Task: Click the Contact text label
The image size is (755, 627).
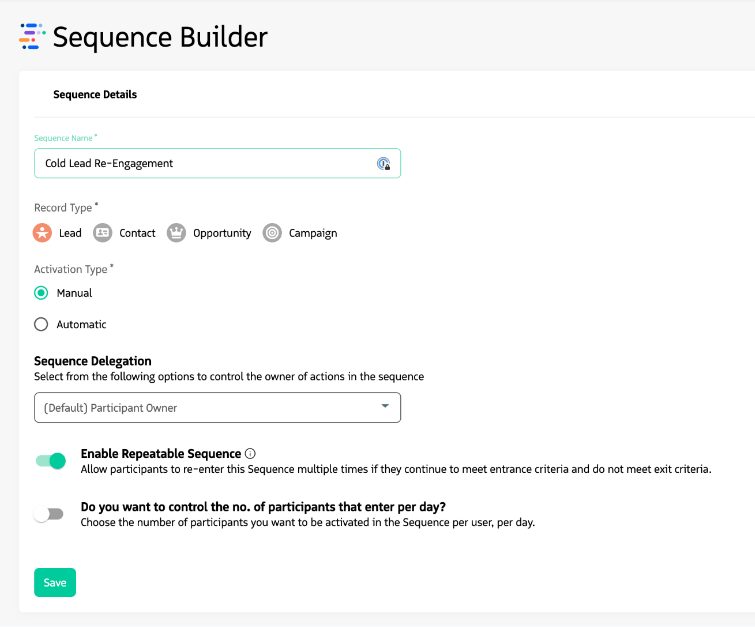Action: tap(137, 233)
